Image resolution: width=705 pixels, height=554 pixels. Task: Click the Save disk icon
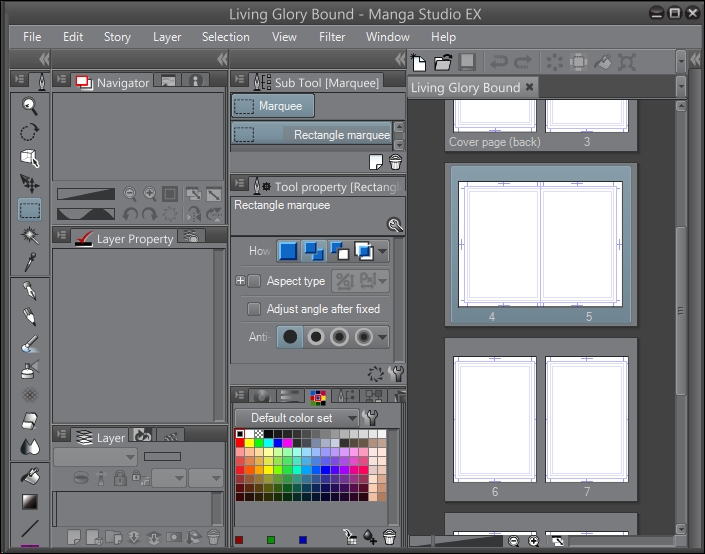(467, 62)
